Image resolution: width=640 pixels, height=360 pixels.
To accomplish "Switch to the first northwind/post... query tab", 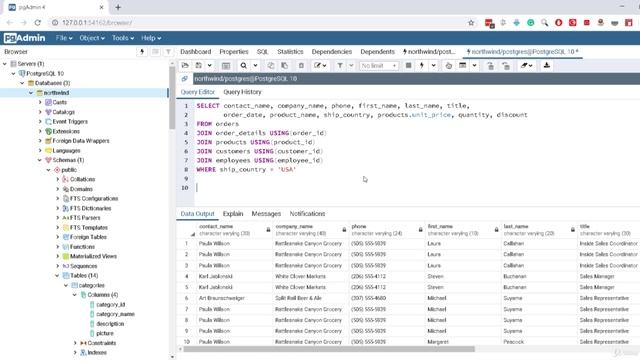I will point(429,52).
